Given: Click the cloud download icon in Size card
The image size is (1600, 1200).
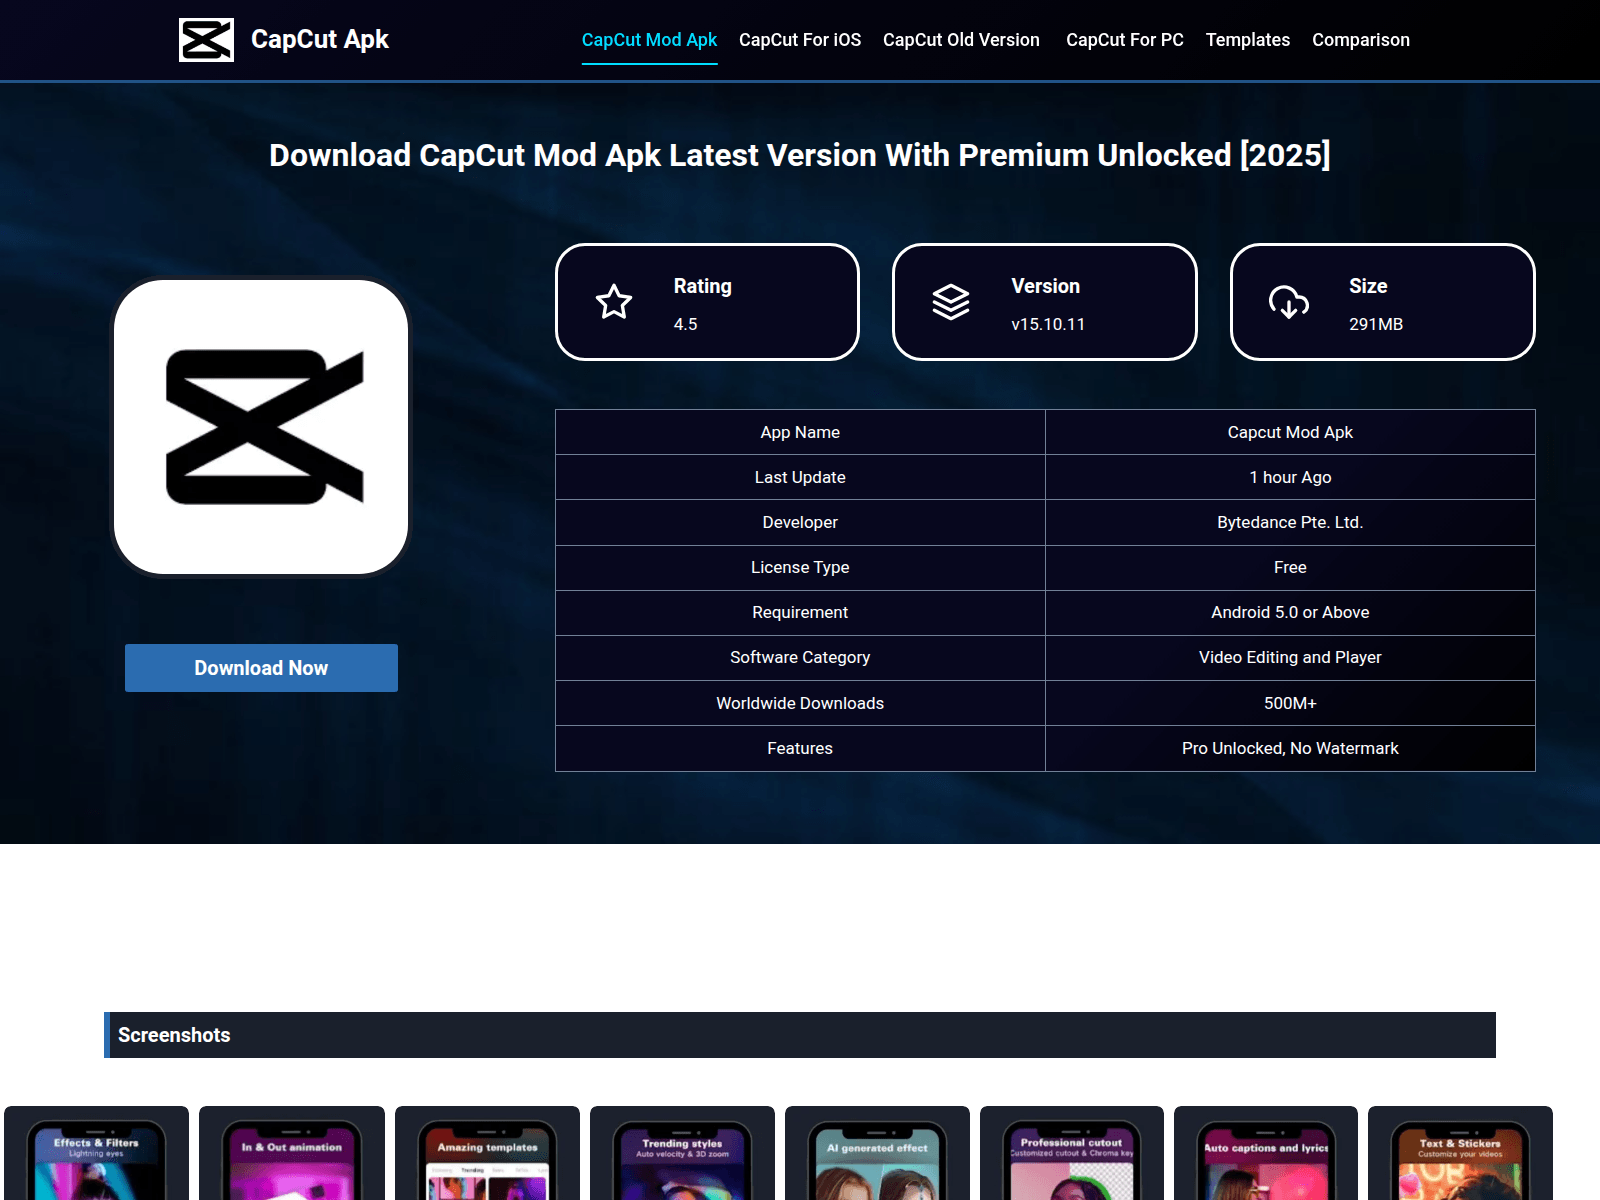Looking at the screenshot, I should coord(1289,302).
